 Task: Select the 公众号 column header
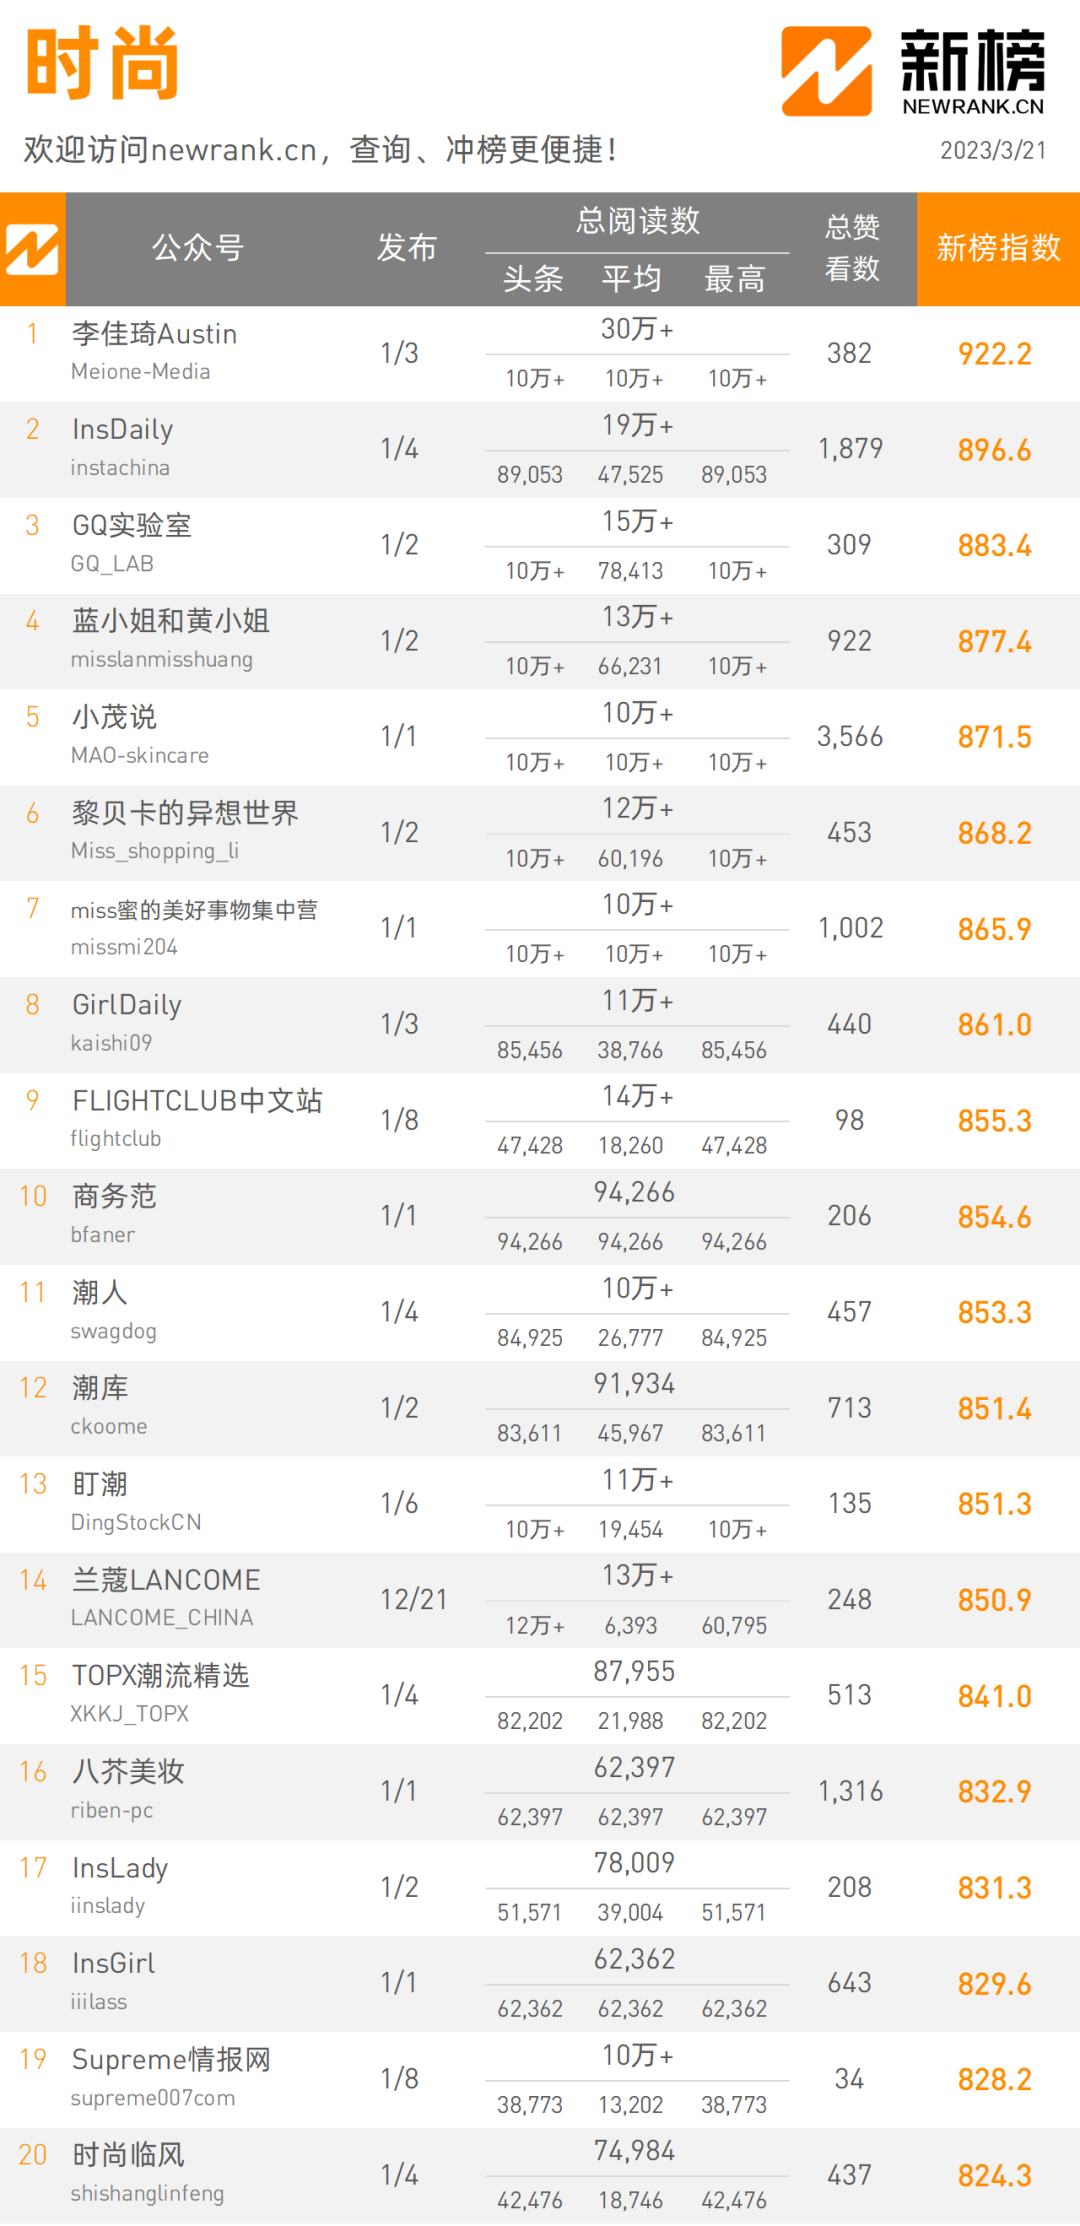pyautogui.click(x=198, y=248)
